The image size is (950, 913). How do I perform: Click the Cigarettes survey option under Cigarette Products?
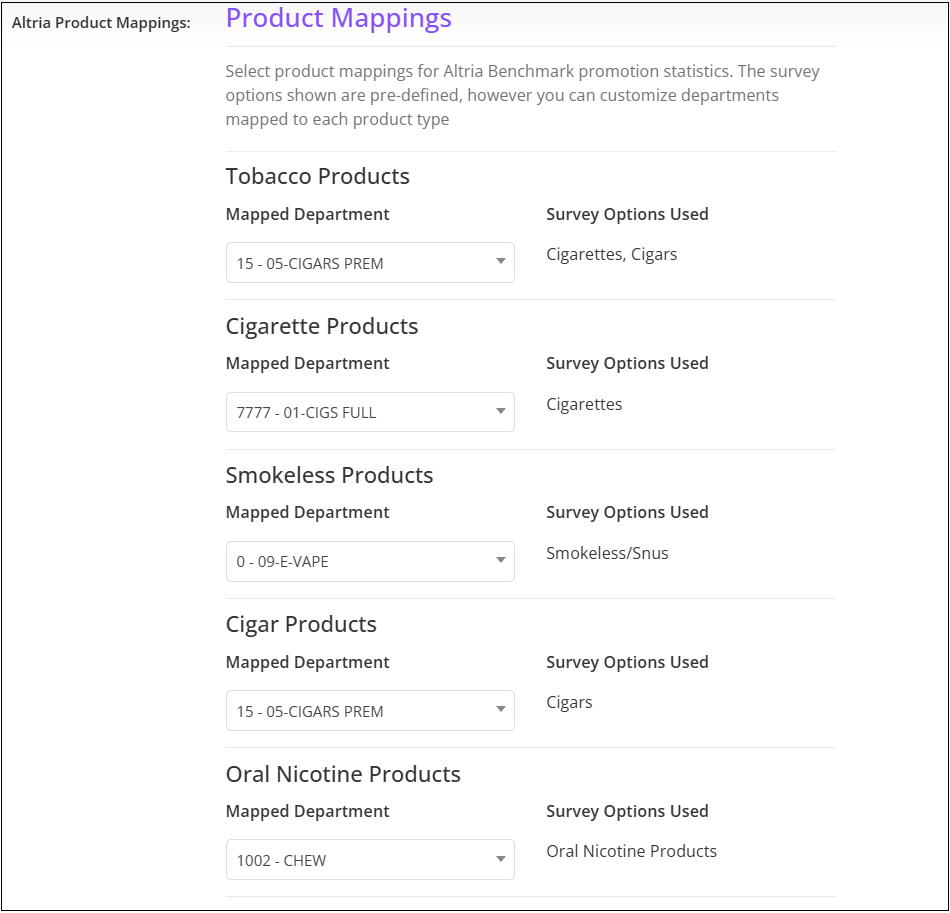click(x=584, y=404)
